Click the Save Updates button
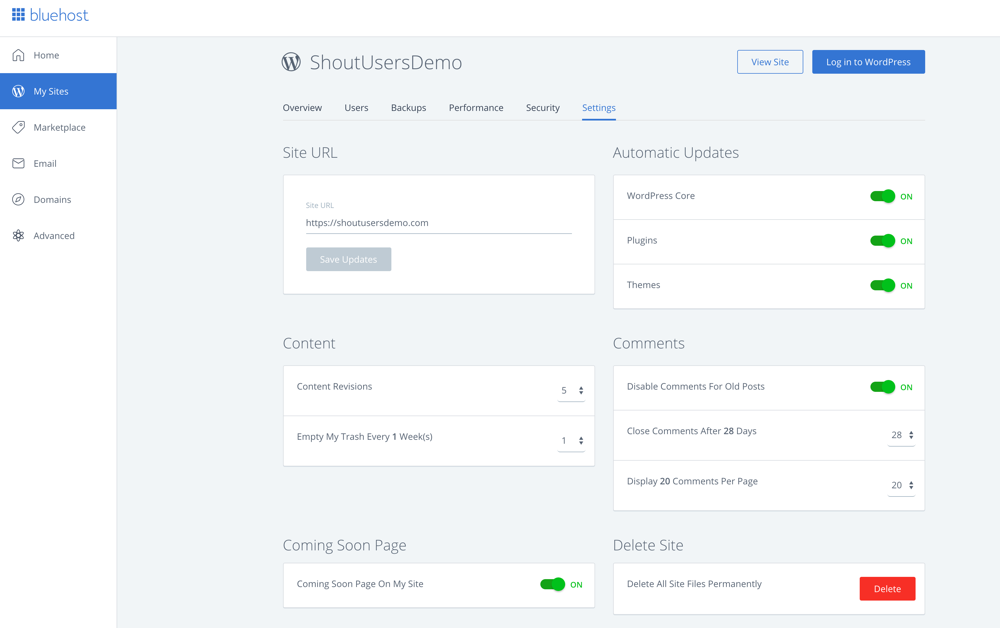This screenshot has width=1000, height=628. [x=348, y=259]
